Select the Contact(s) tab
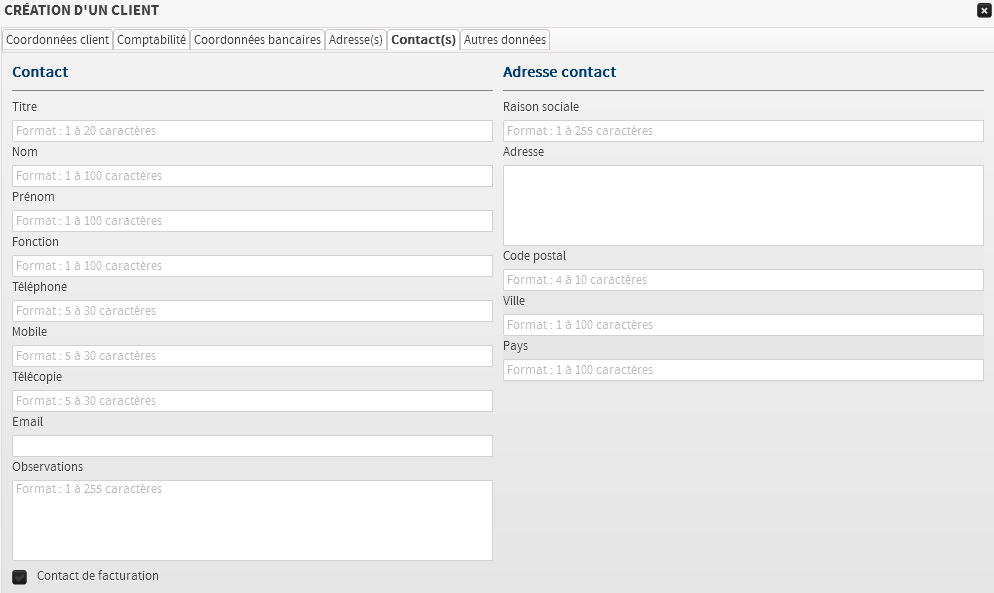This screenshot has height=593, width=994. click(x=423, y=40)
